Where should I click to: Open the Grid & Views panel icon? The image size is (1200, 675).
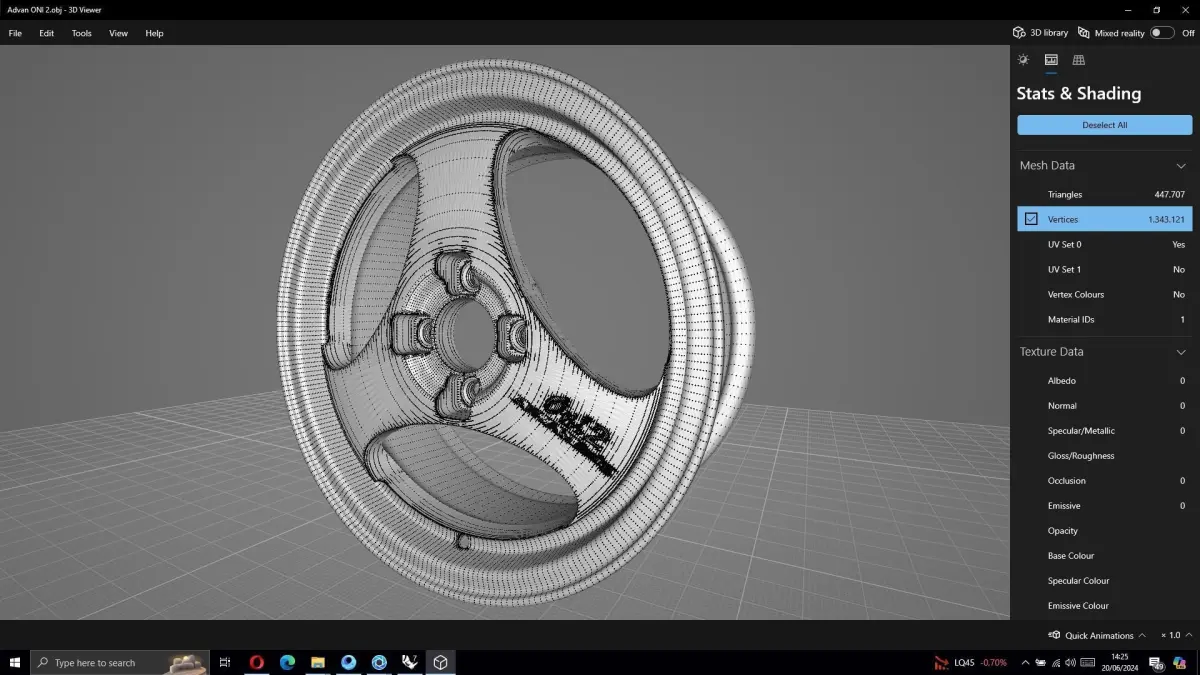pyautogui.click(x=1079, y=60)
